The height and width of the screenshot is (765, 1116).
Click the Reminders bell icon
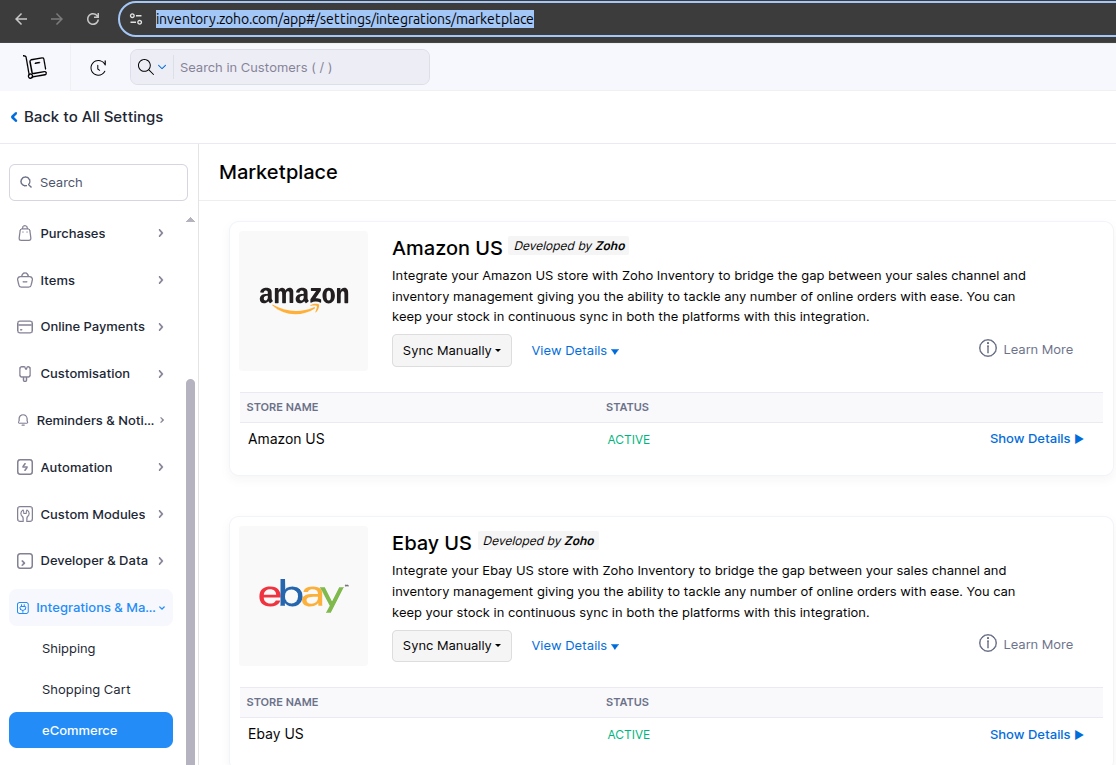(x=23, y=421)
